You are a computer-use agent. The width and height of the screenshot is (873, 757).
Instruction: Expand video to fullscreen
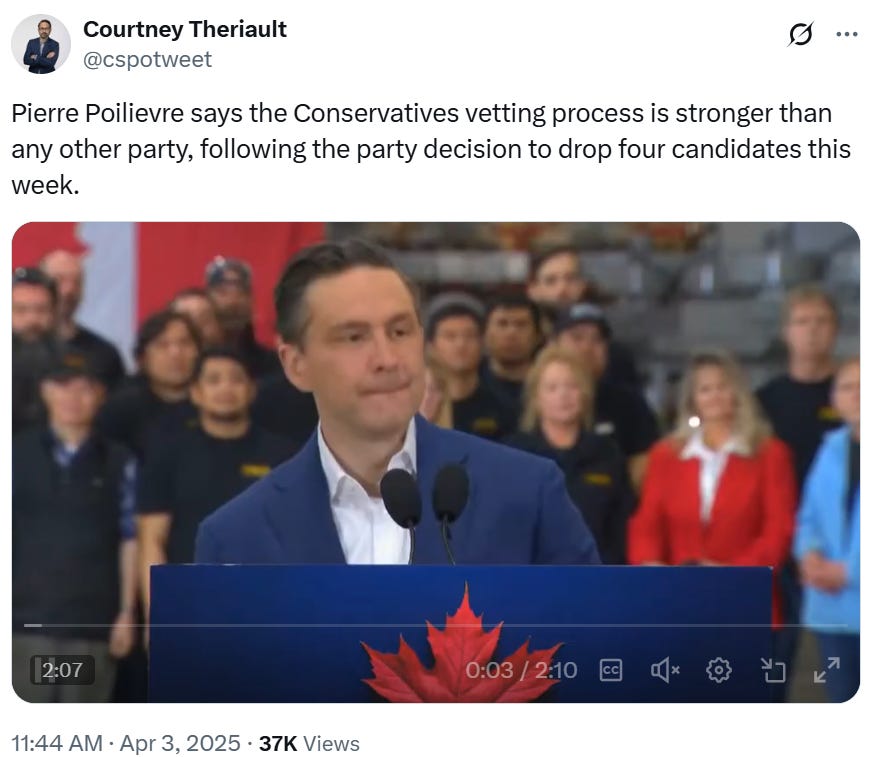pos(826,670)
